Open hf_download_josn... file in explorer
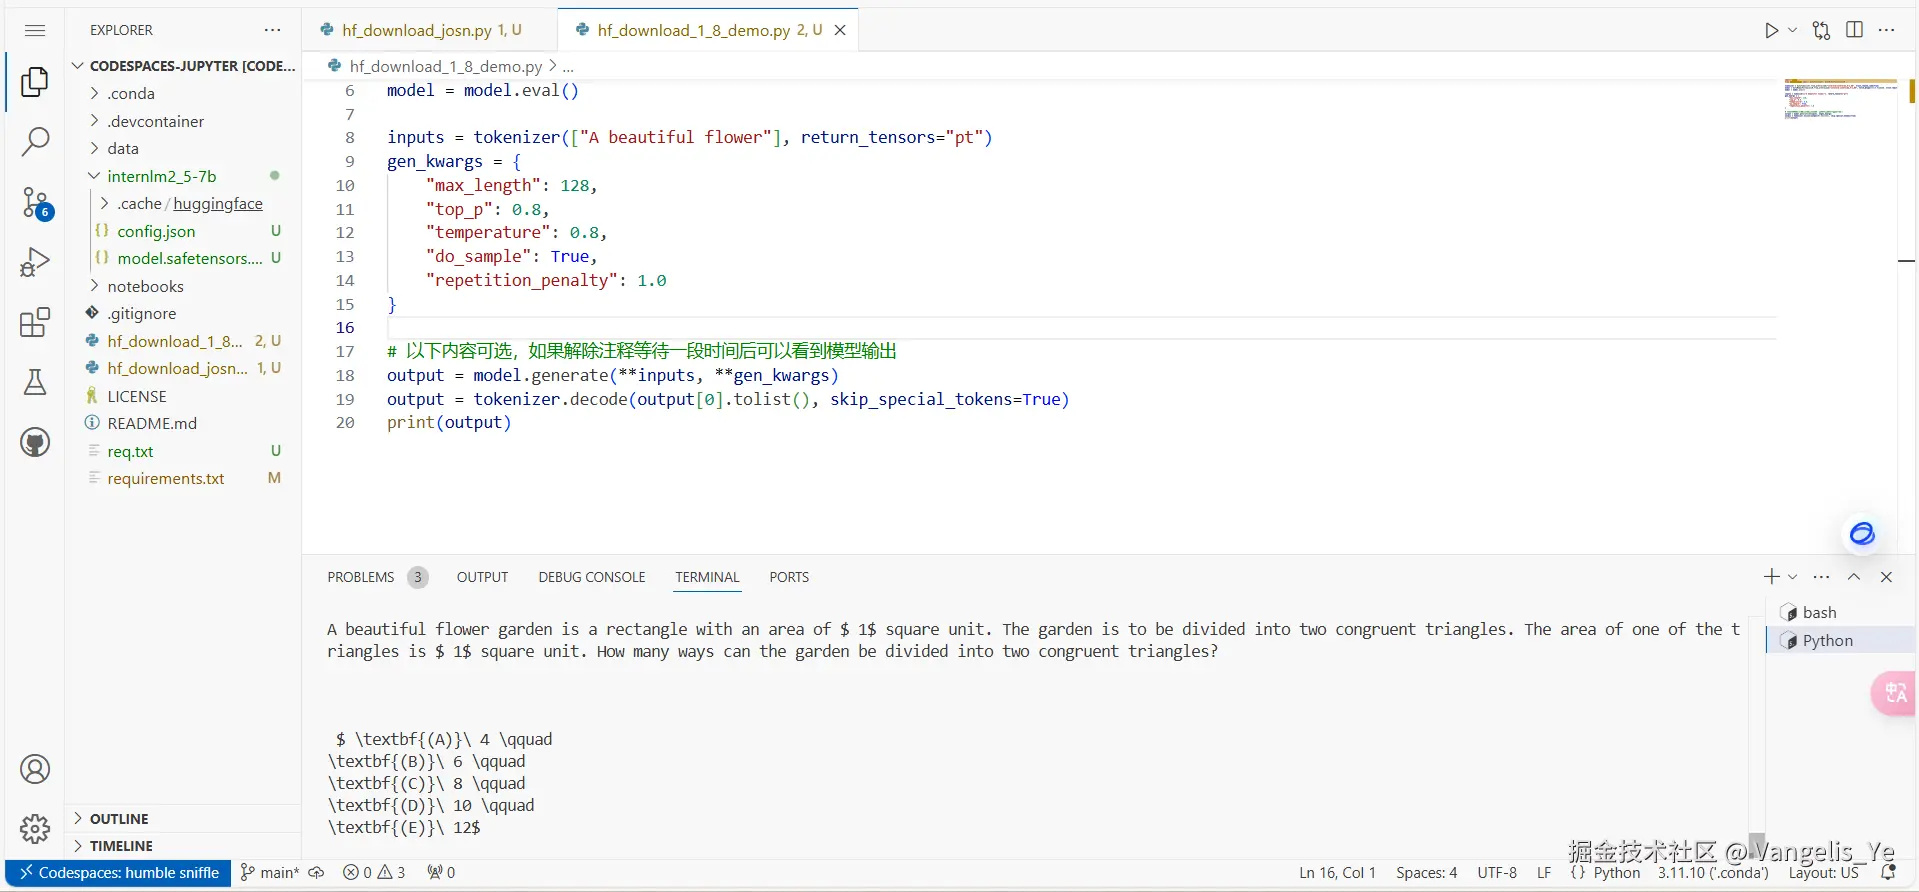Image resolution: width=1919 pixels, height=892 pixels. 184,368
